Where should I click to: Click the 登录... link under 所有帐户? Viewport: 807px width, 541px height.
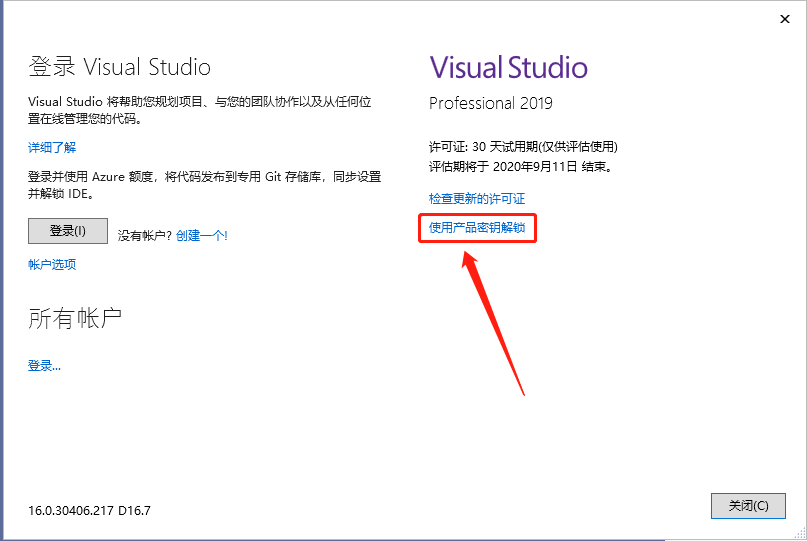click(x=44, y=366)
